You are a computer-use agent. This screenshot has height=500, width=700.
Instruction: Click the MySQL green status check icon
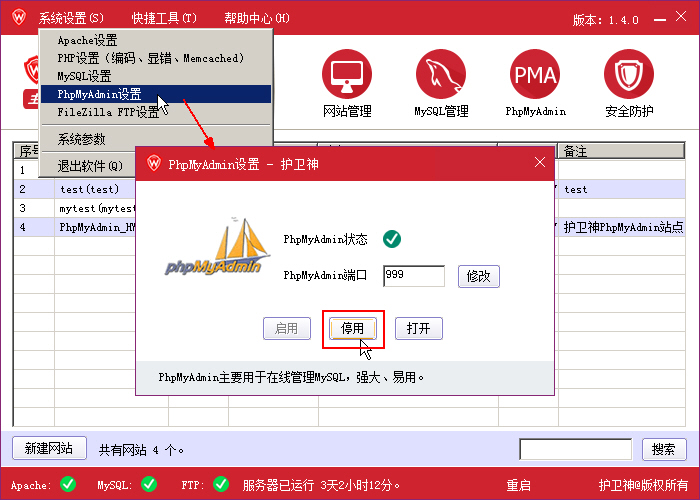(149, 484)
